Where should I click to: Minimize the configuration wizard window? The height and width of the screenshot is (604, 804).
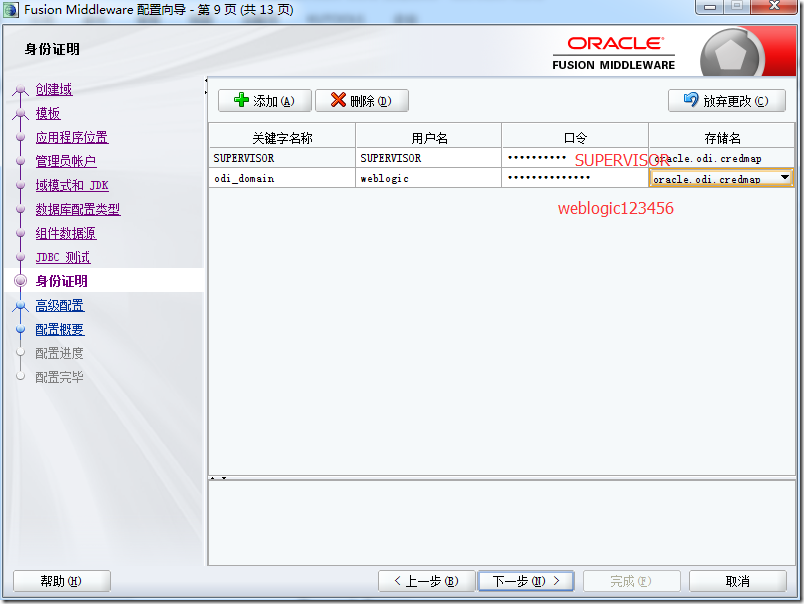(710, 6)
